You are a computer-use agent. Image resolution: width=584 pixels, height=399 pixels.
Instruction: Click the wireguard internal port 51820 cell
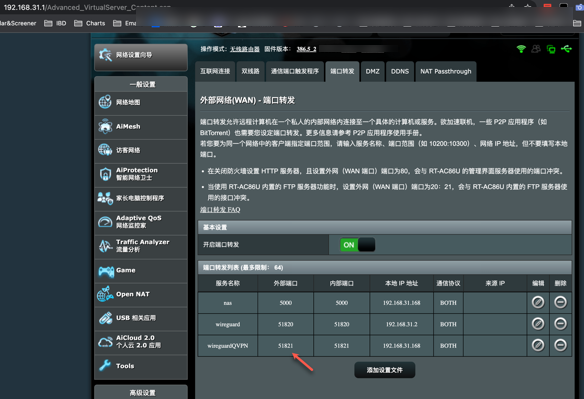[x=342, y=324]
